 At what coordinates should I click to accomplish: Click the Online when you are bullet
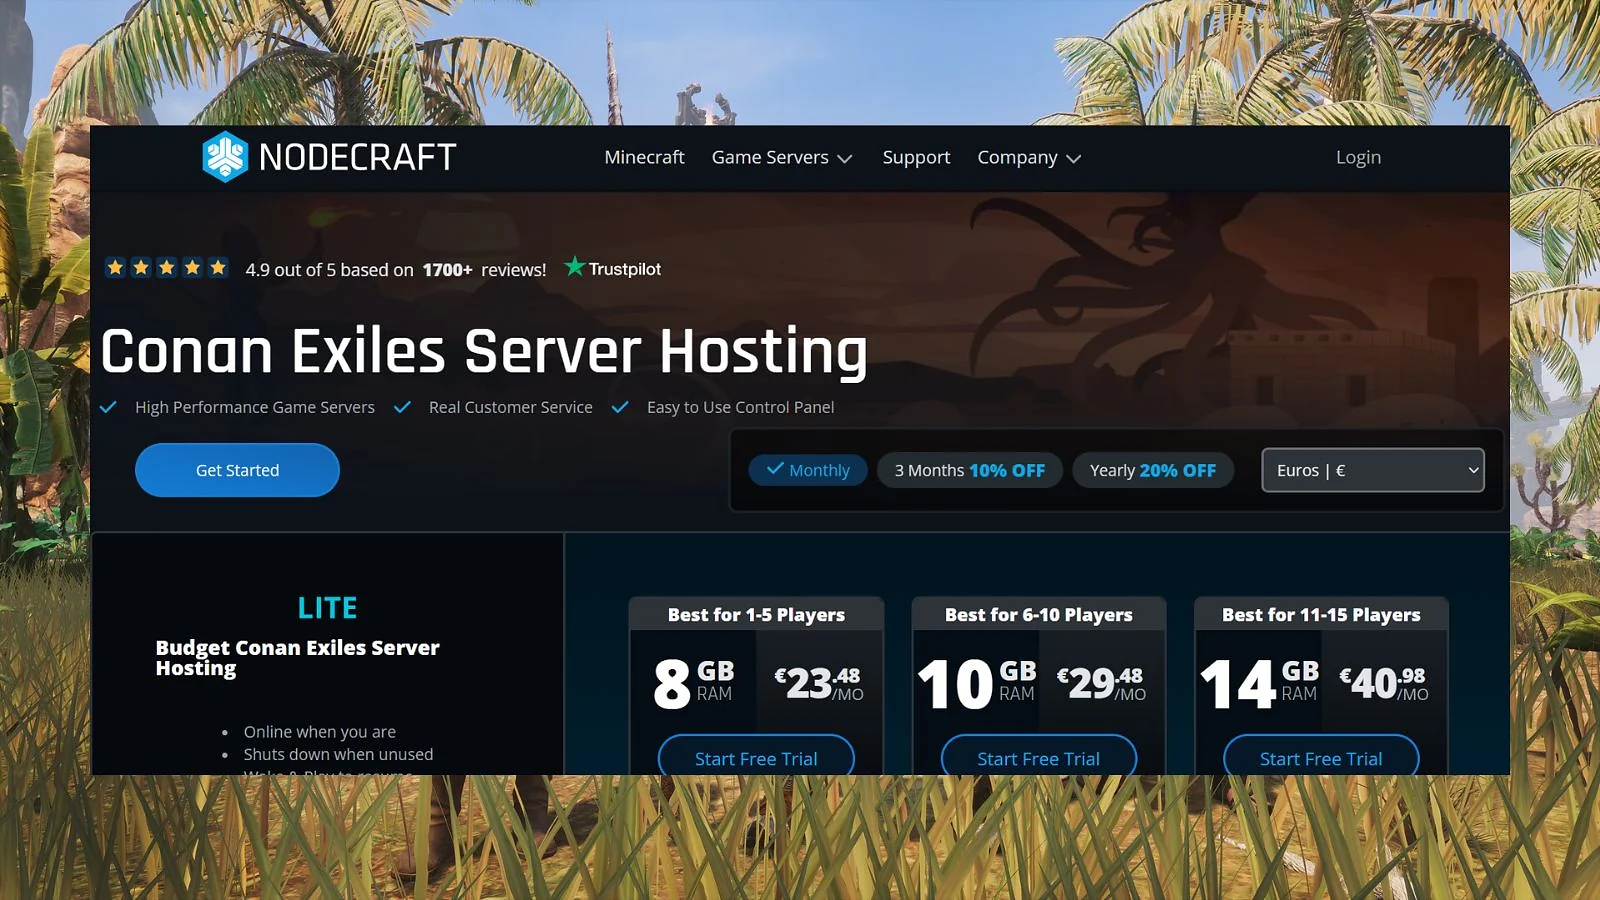[x=320, y=732]
